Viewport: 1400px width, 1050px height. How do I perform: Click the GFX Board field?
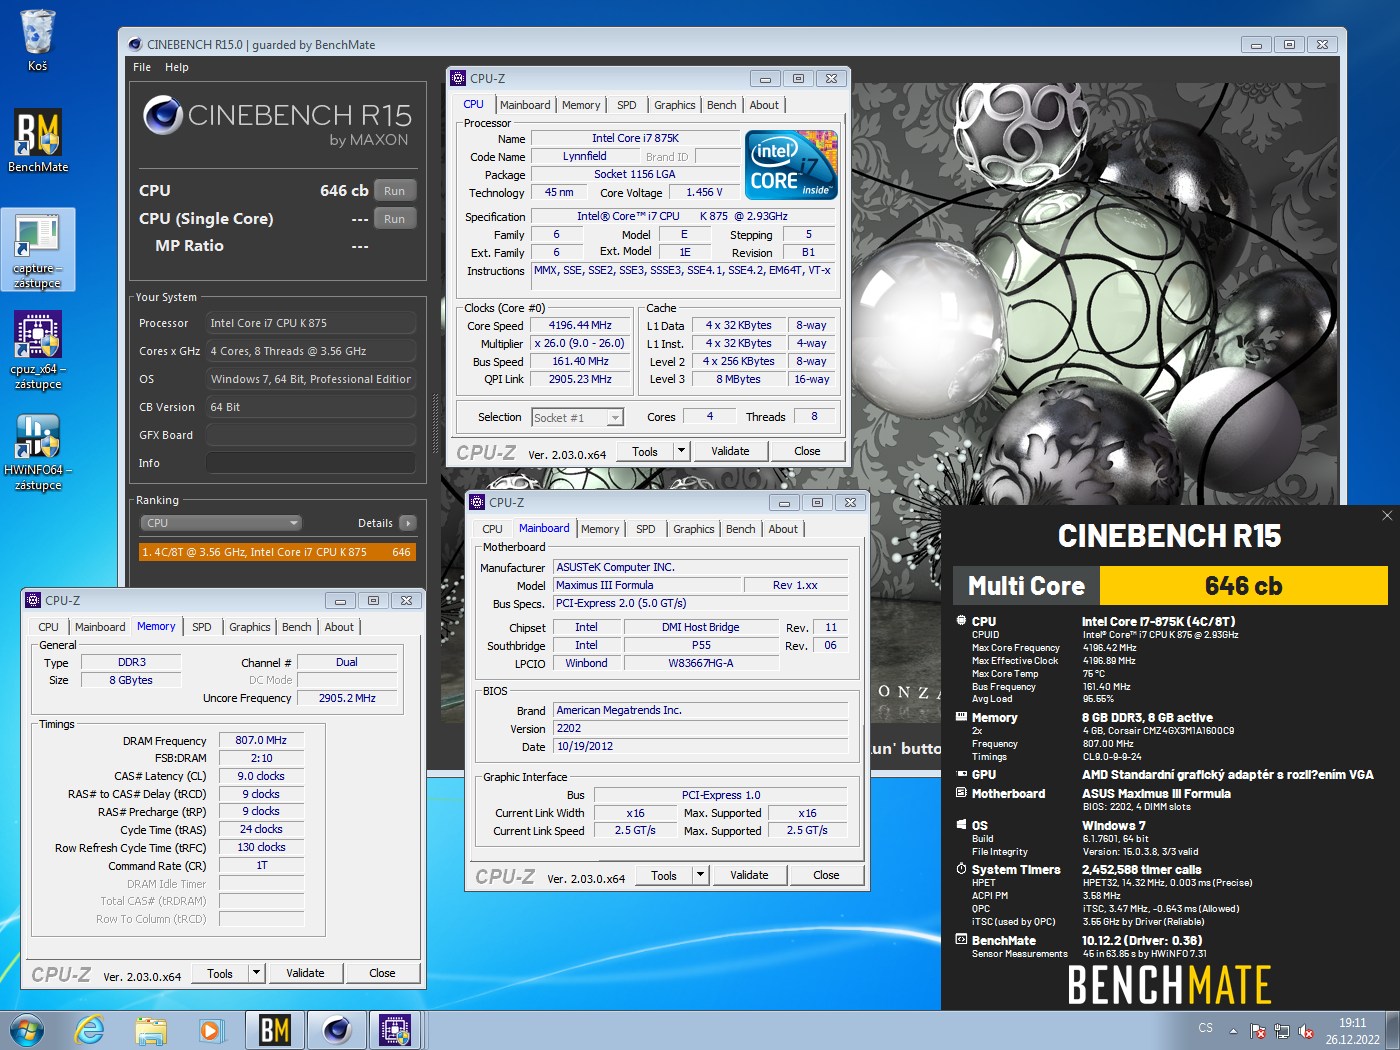tap(311, 435)
